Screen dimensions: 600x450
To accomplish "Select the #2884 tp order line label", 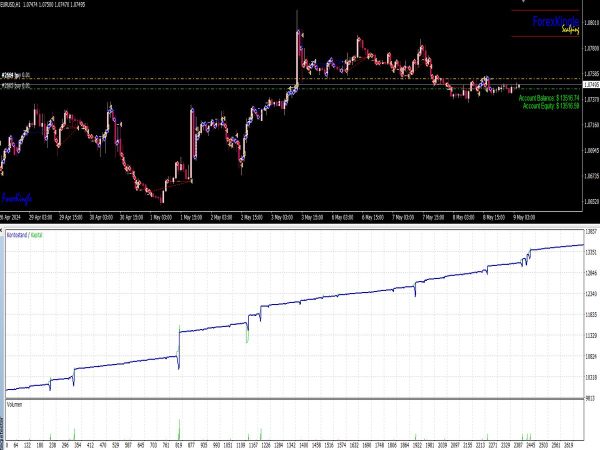I will (x=16, y=75).
